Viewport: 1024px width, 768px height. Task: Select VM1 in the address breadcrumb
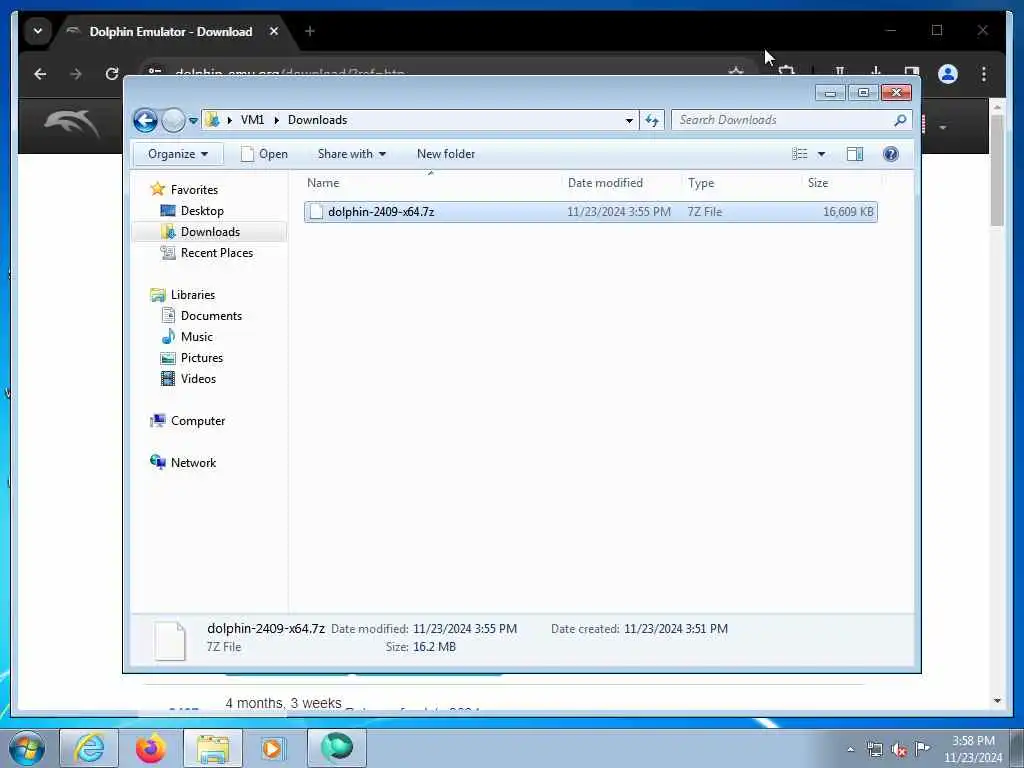(x=252, y=120)
